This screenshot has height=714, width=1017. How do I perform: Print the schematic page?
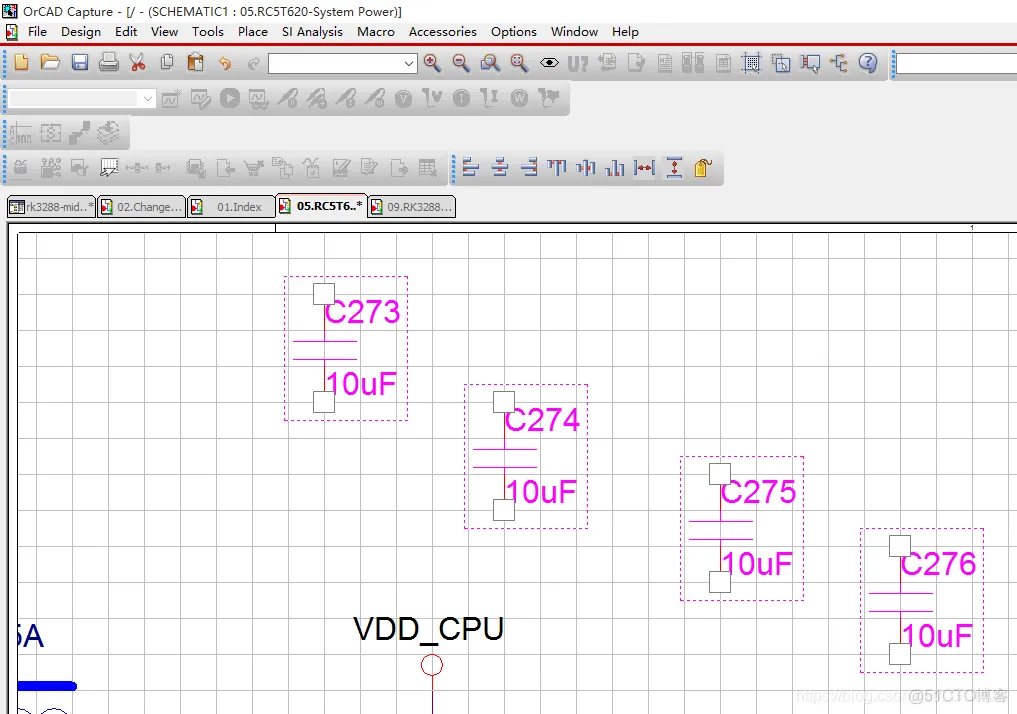coord(108,62)
